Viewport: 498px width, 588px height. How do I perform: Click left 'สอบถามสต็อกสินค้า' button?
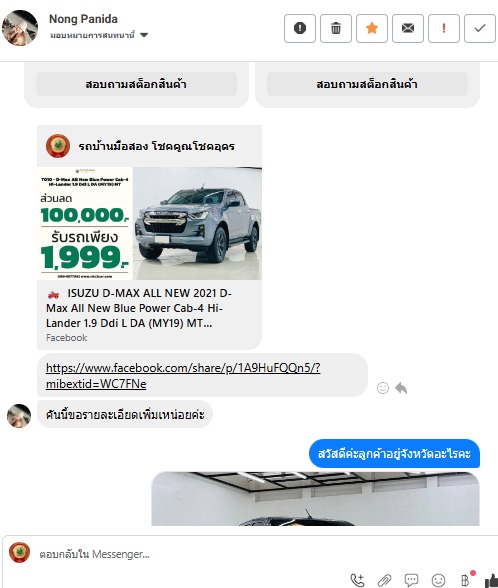[136, 84]
